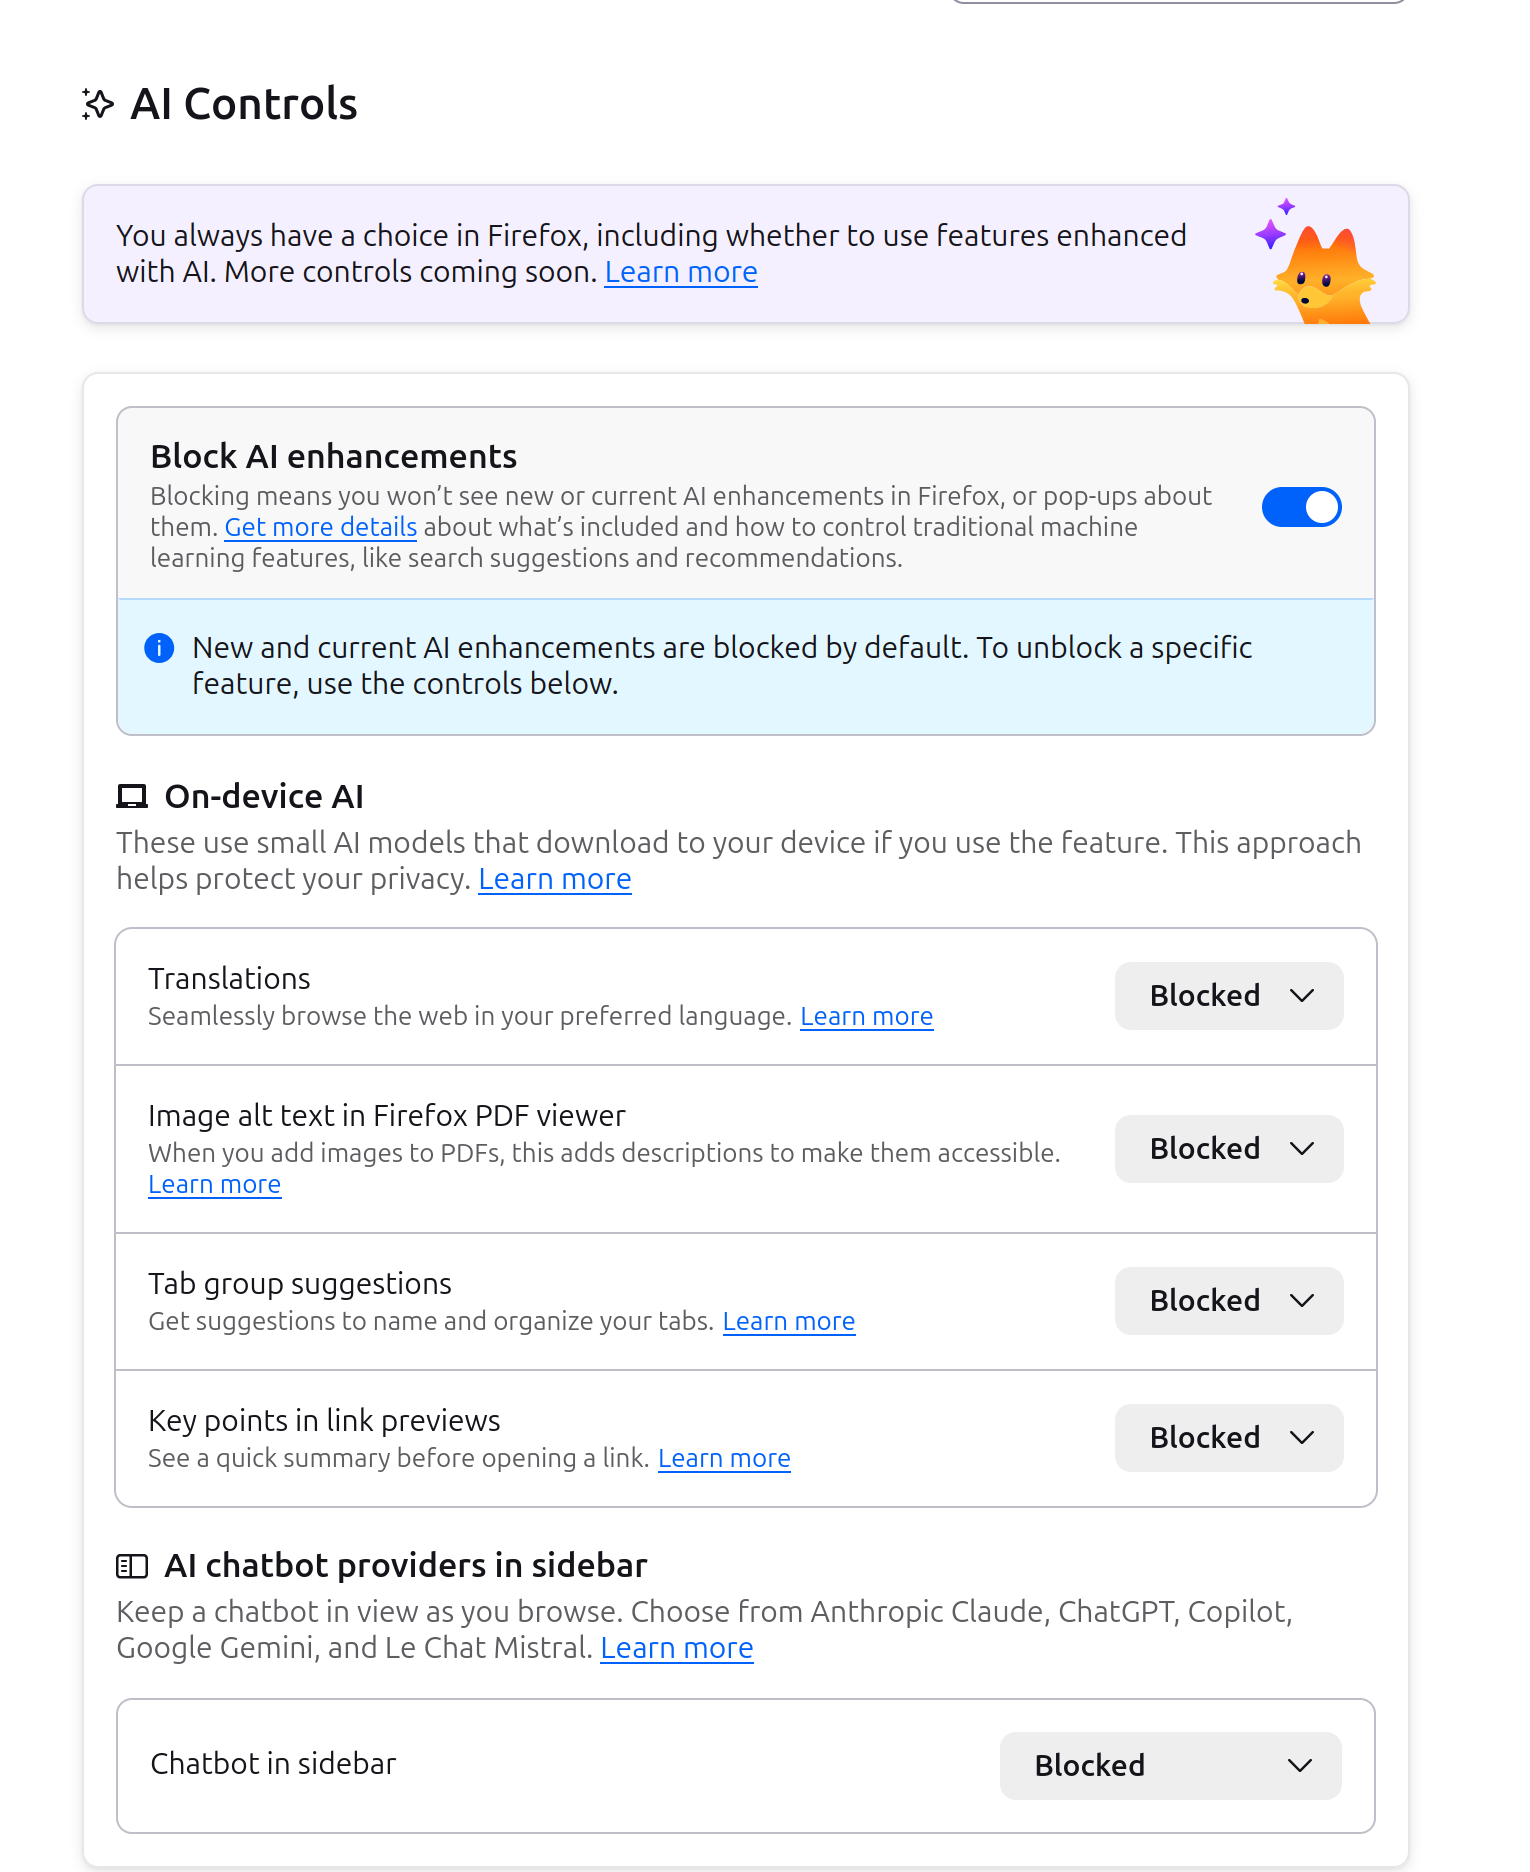
Task: Open the Chatbot in sidebar Blocked dropdown
Action: (x=1169, y=1765)
